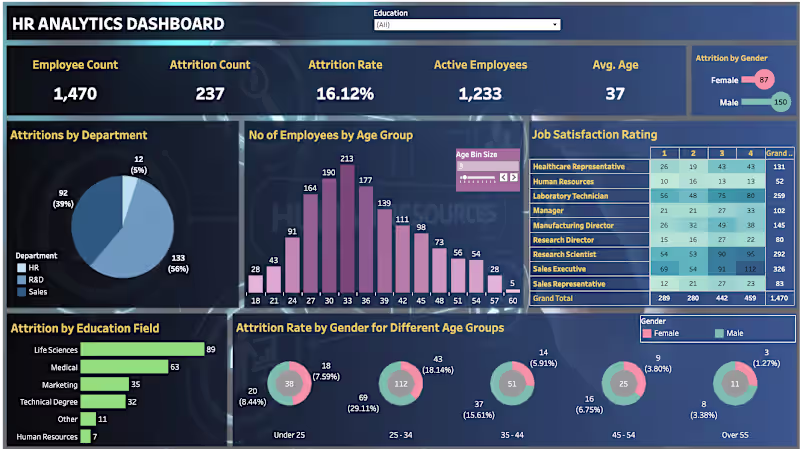Click Manufacturing Director row header

point(589,225)
